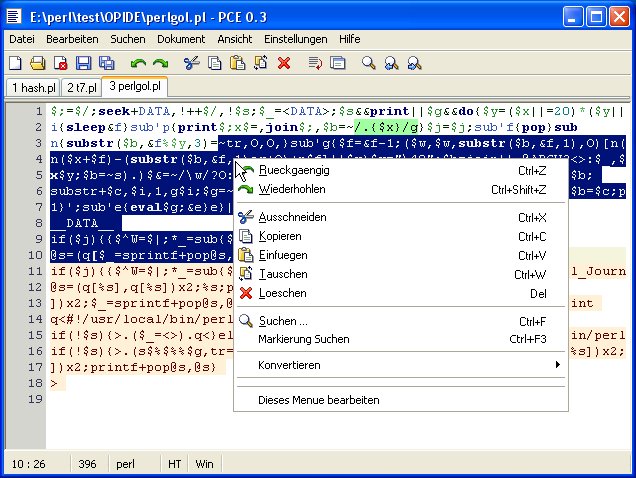Click the > character on line 18
Image resolution: width=636 pixels, height=478 pixels.
[54, 383]
